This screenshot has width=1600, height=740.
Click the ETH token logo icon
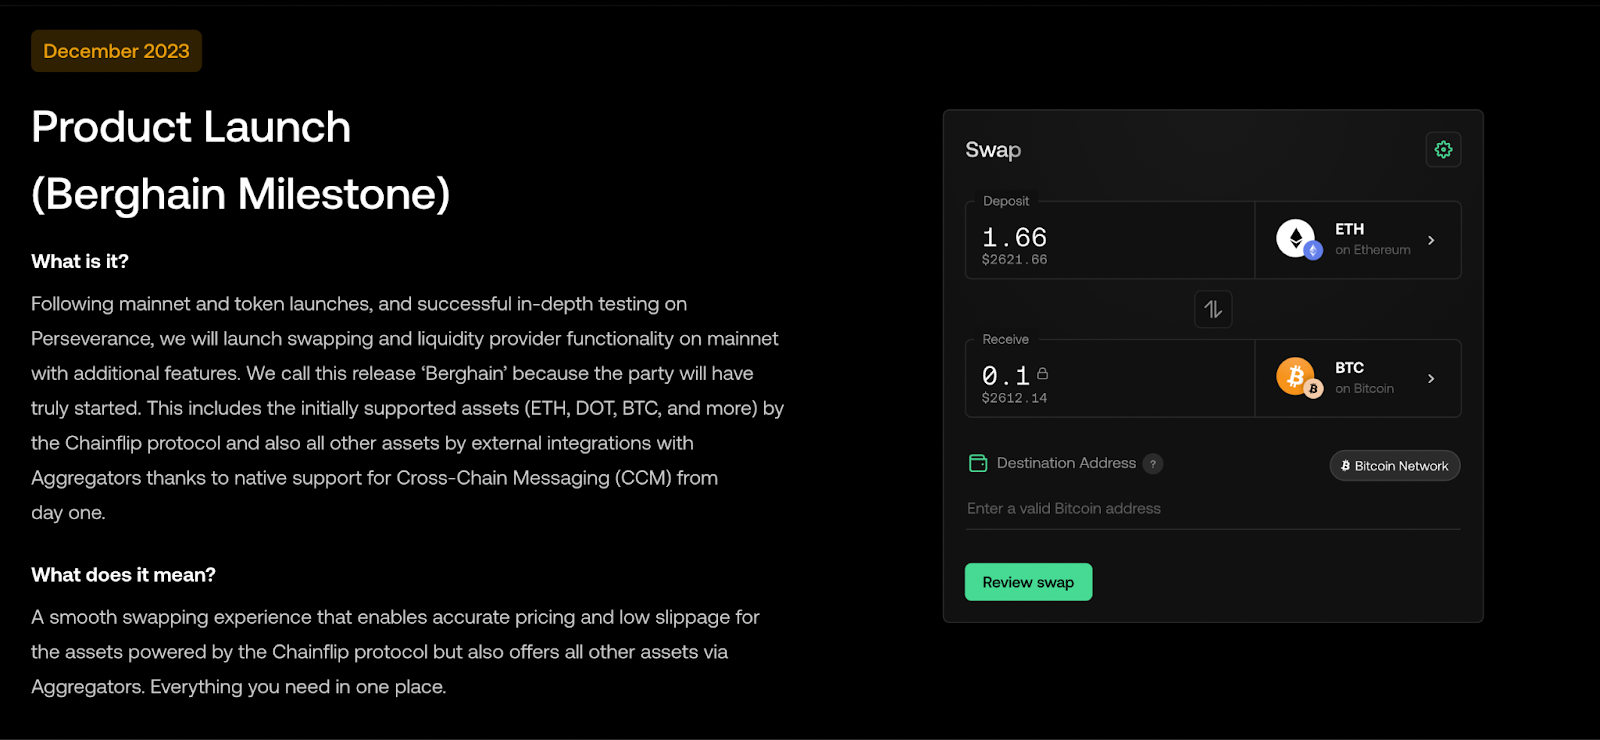click(1299, 239)
